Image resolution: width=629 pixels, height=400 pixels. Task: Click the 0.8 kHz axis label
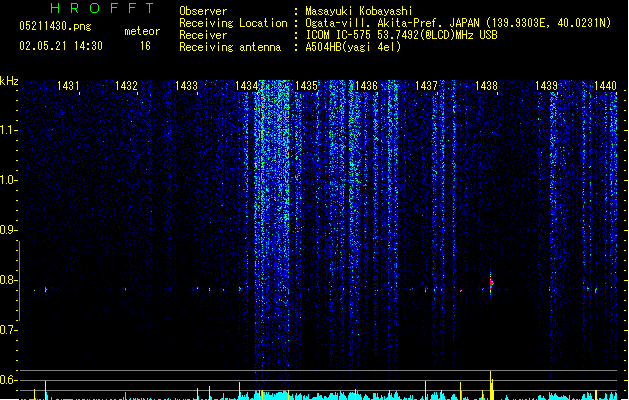(8, 280)
